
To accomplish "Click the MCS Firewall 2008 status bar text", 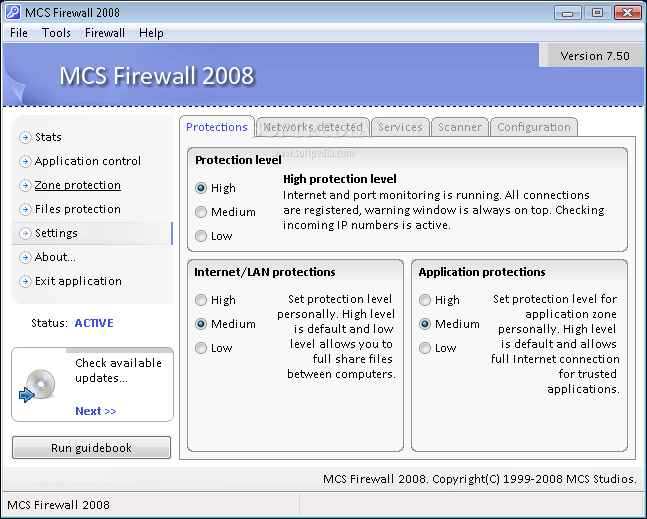I will [58, 505].
